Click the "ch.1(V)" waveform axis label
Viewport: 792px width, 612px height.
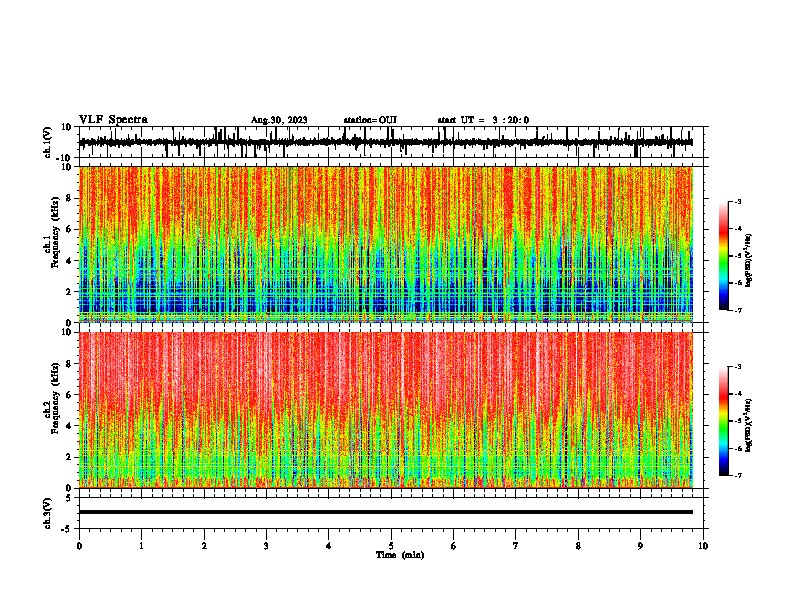48,142
